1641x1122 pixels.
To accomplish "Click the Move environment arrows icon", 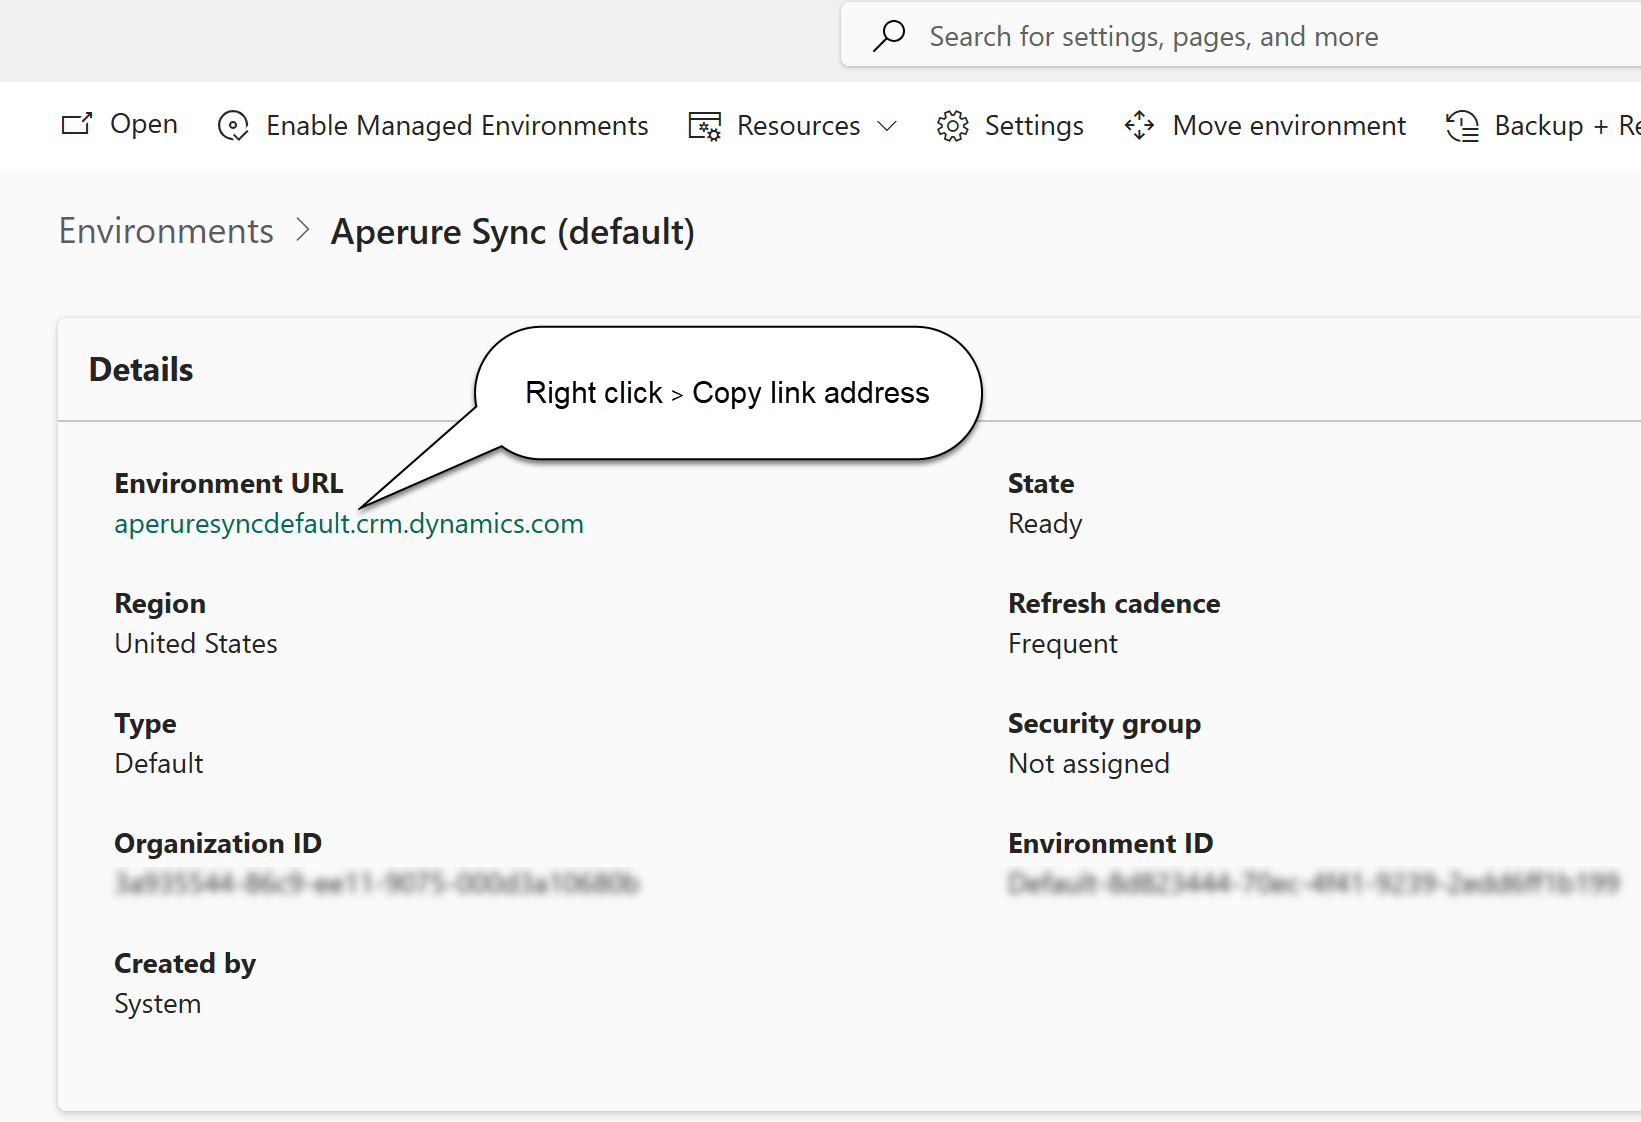I will click(x=1140, y=126).
